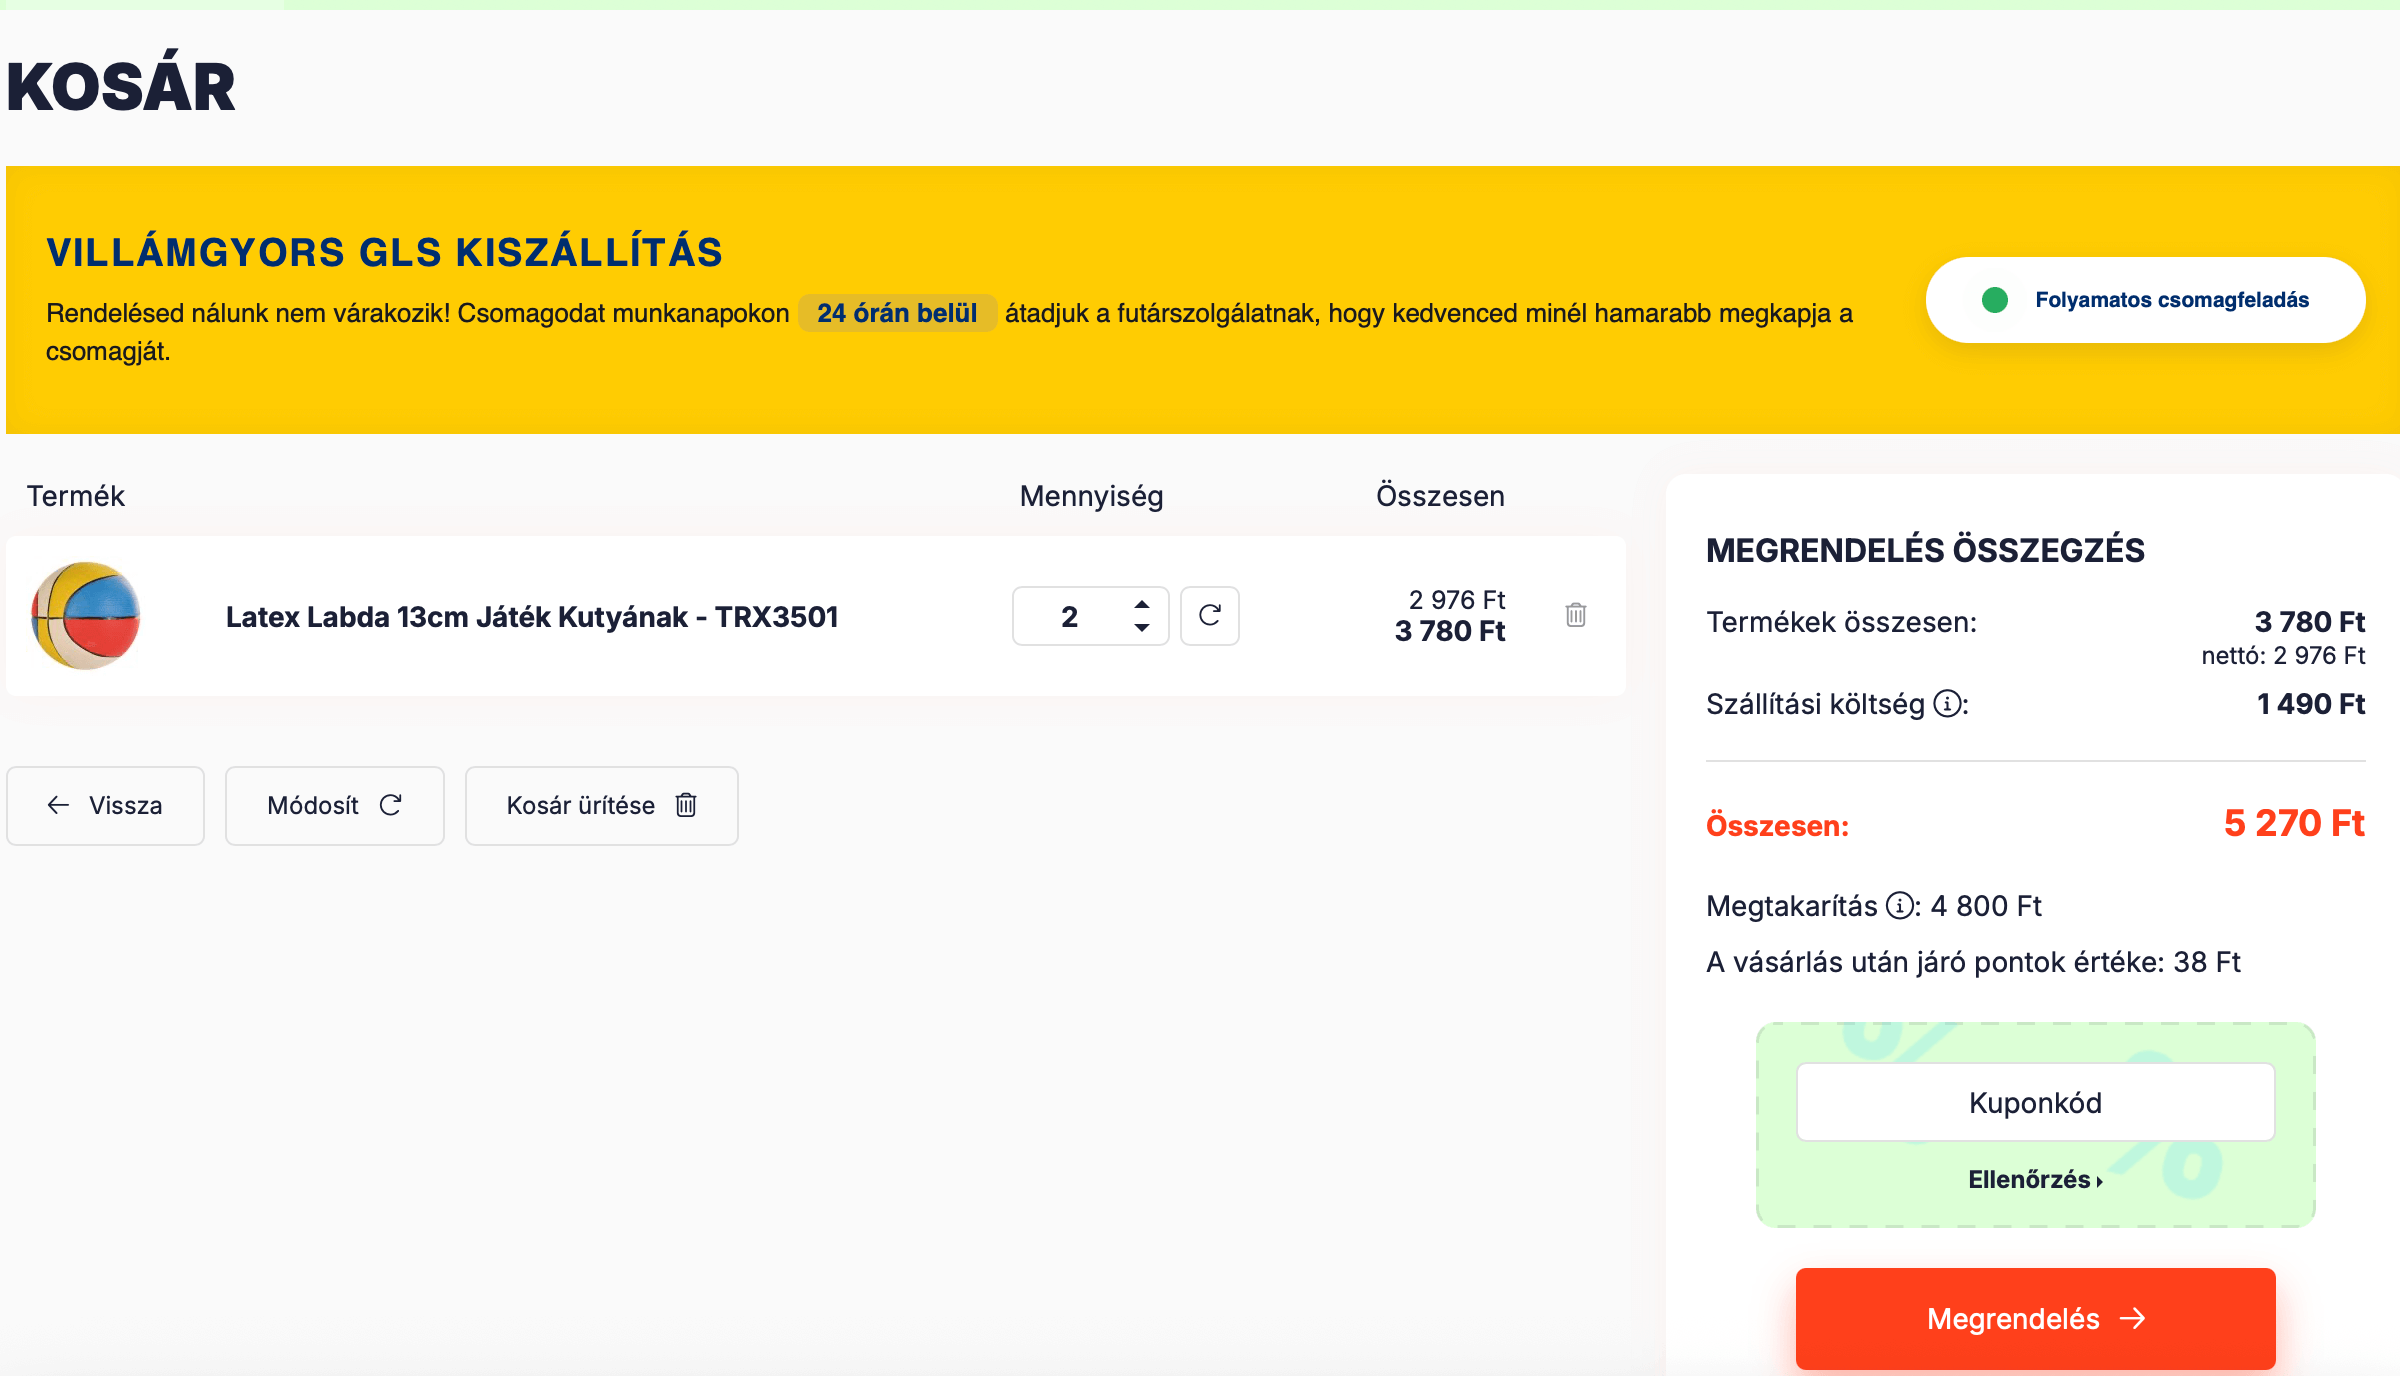Image resolution: width=2400 pixels, height=1376 pixels.
Task: Click the shipping cost info icon
Action: tap(1946, 704)
